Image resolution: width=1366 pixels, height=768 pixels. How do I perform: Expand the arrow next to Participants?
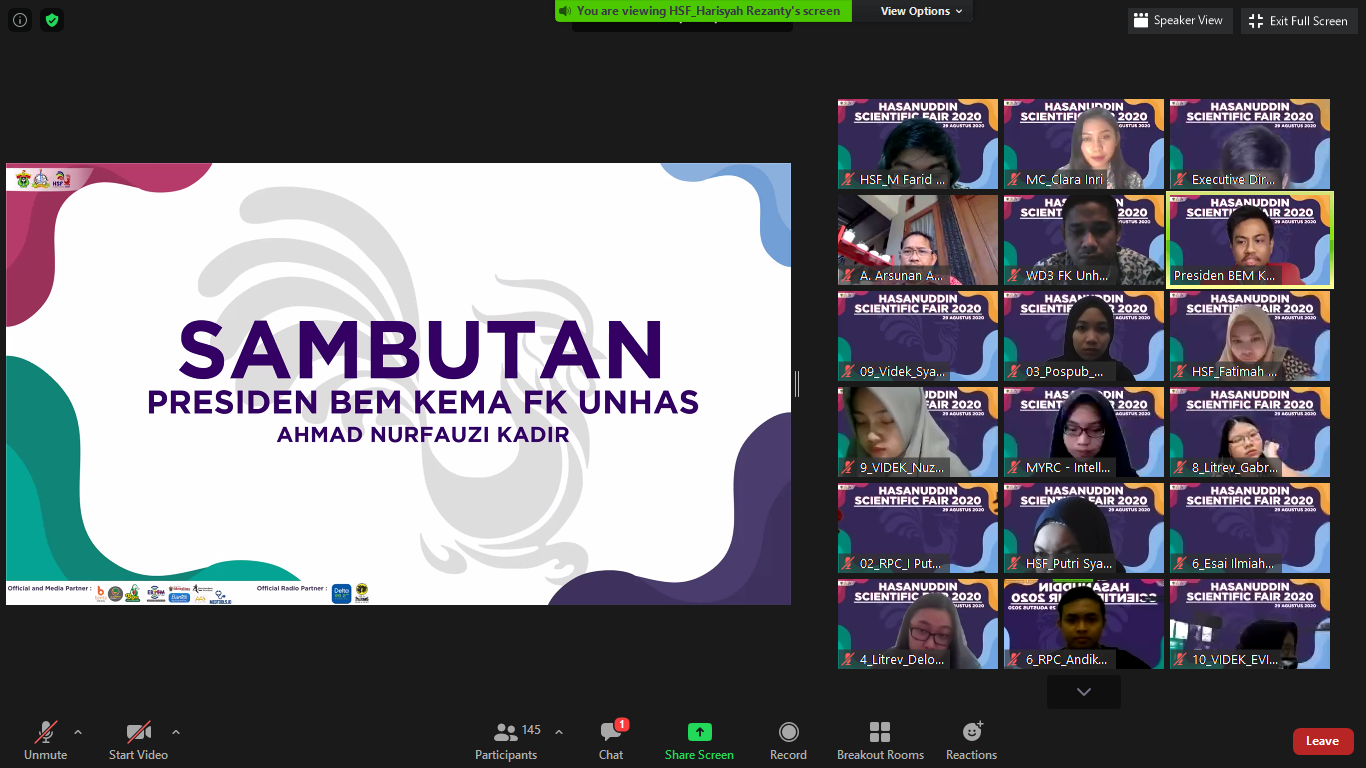coord(558,732)
